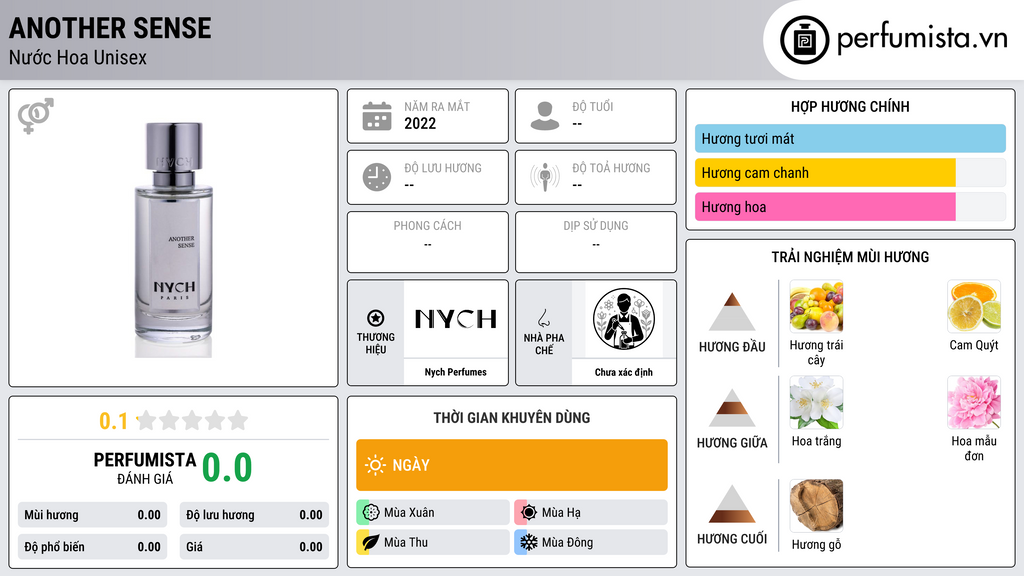Click the Dịp sử dụng card

596,242
